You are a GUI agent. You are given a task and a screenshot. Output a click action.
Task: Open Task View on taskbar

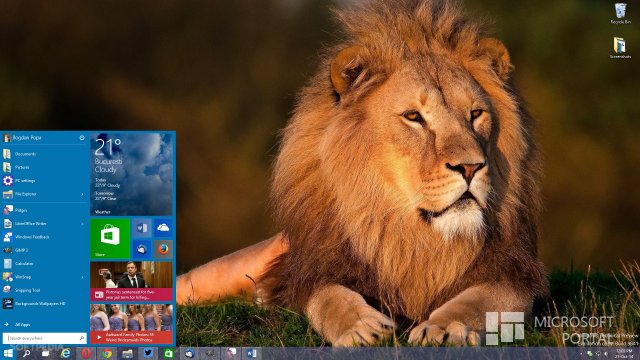[45, 353]
